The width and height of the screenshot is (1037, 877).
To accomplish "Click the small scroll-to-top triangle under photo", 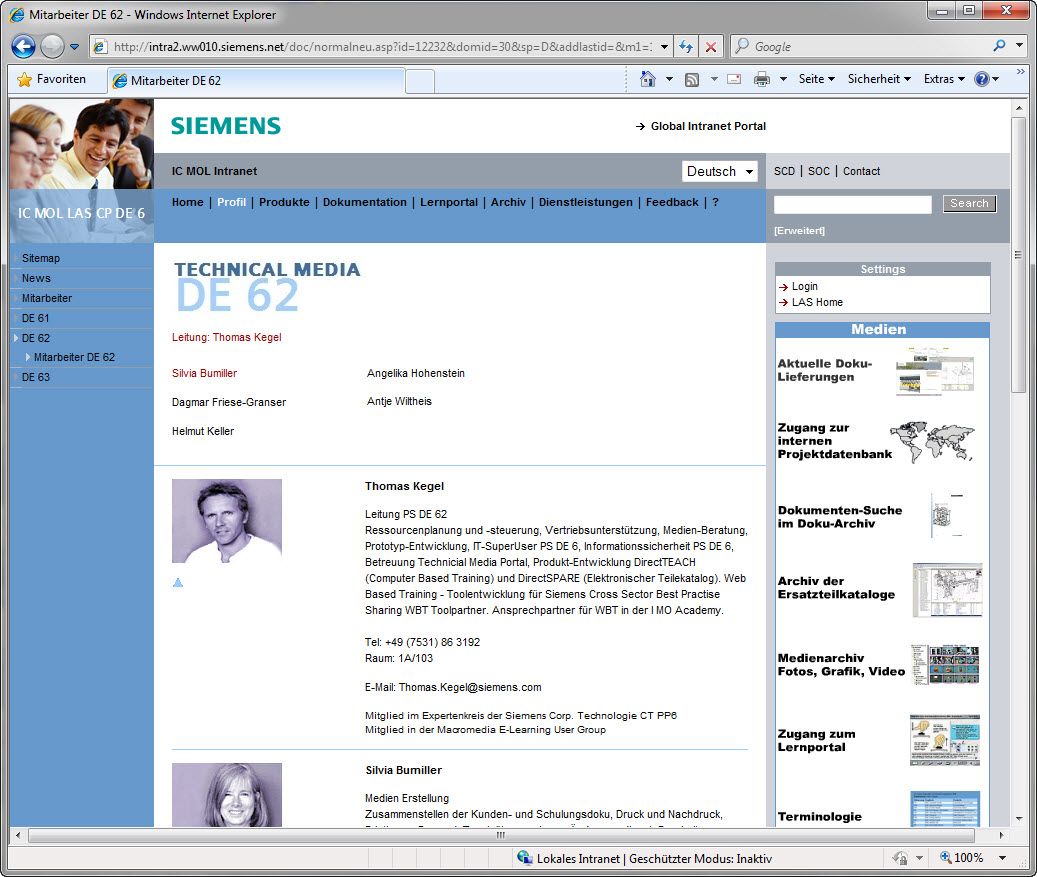I will 178,582.
